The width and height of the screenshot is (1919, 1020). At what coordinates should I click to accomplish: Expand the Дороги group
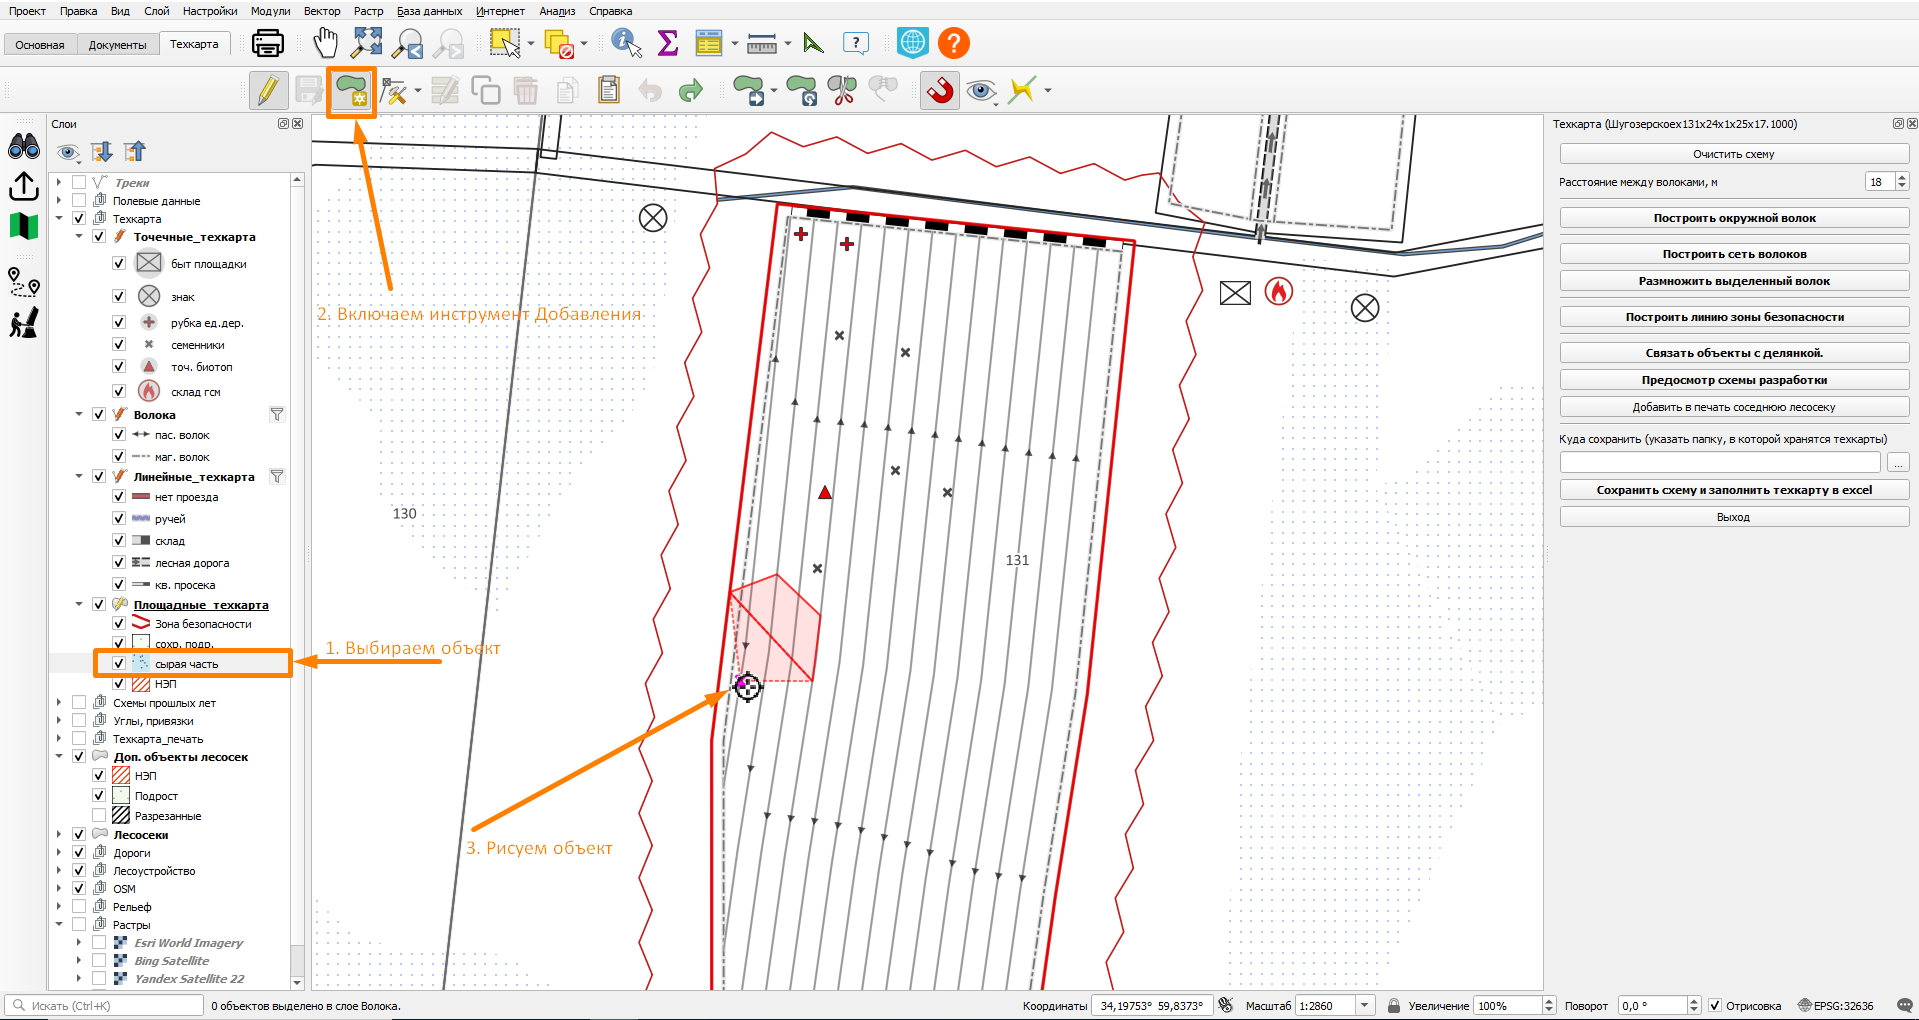point(59,852)
